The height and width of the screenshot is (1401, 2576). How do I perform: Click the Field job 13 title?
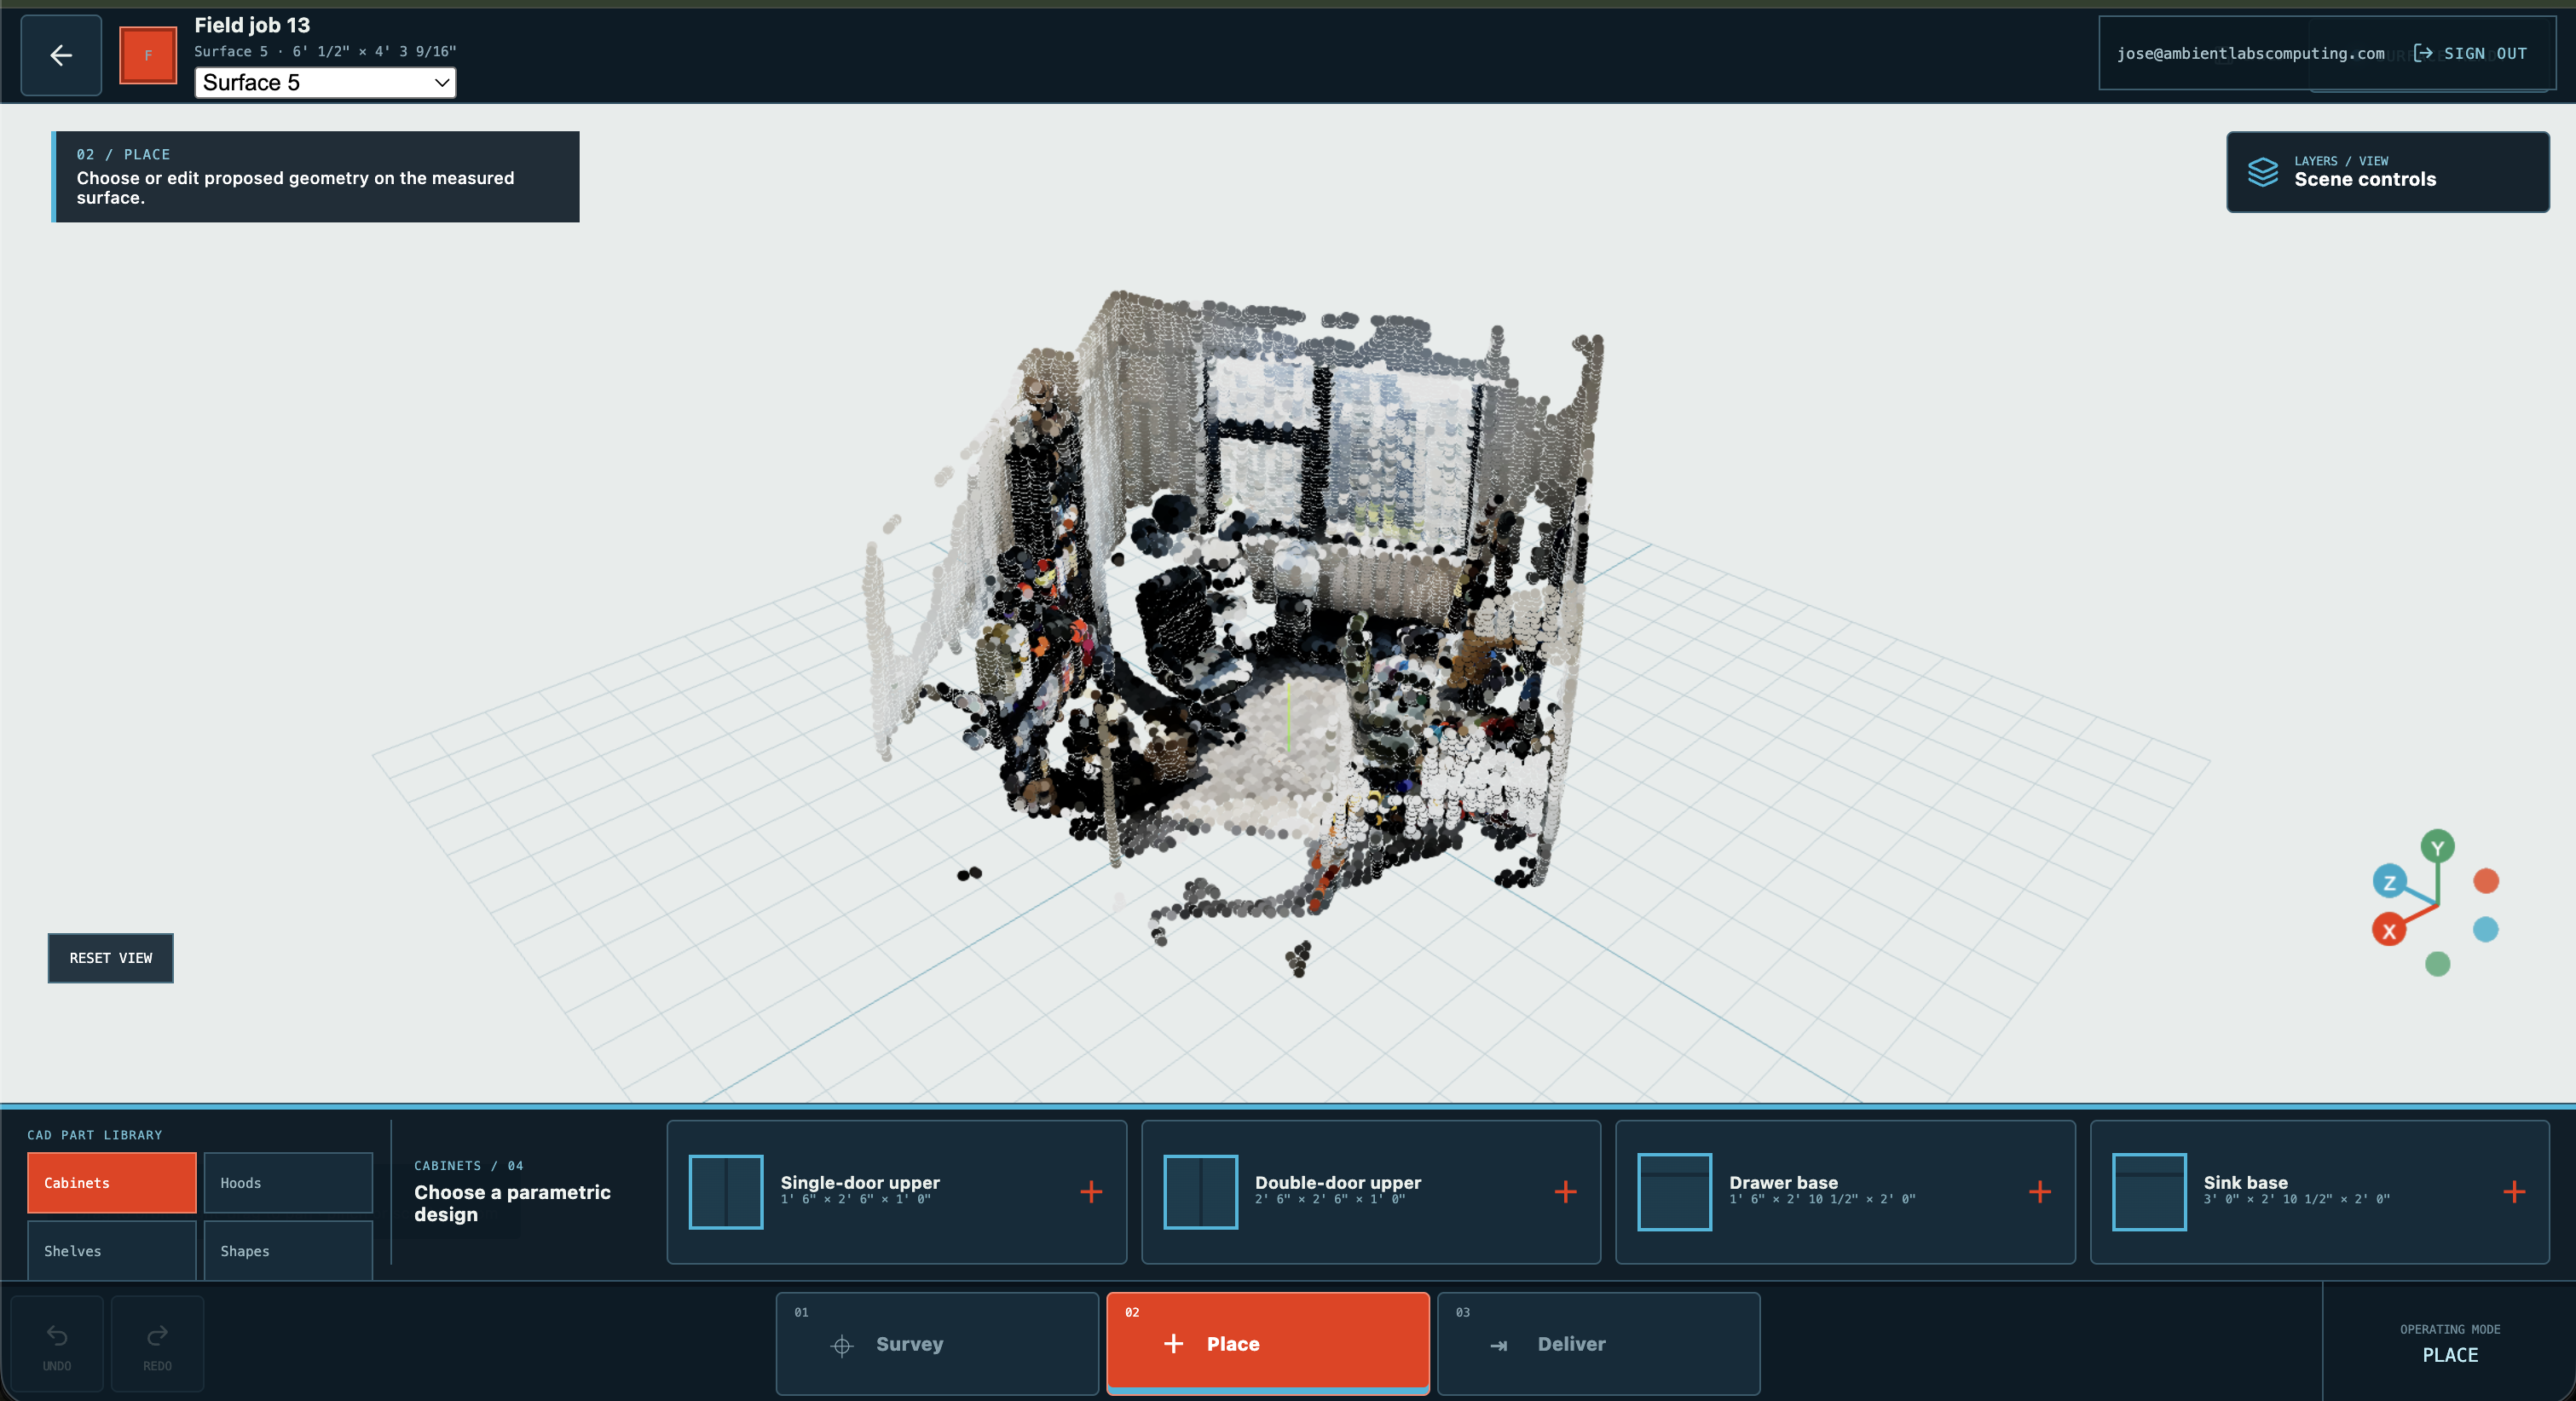point(252,25)
